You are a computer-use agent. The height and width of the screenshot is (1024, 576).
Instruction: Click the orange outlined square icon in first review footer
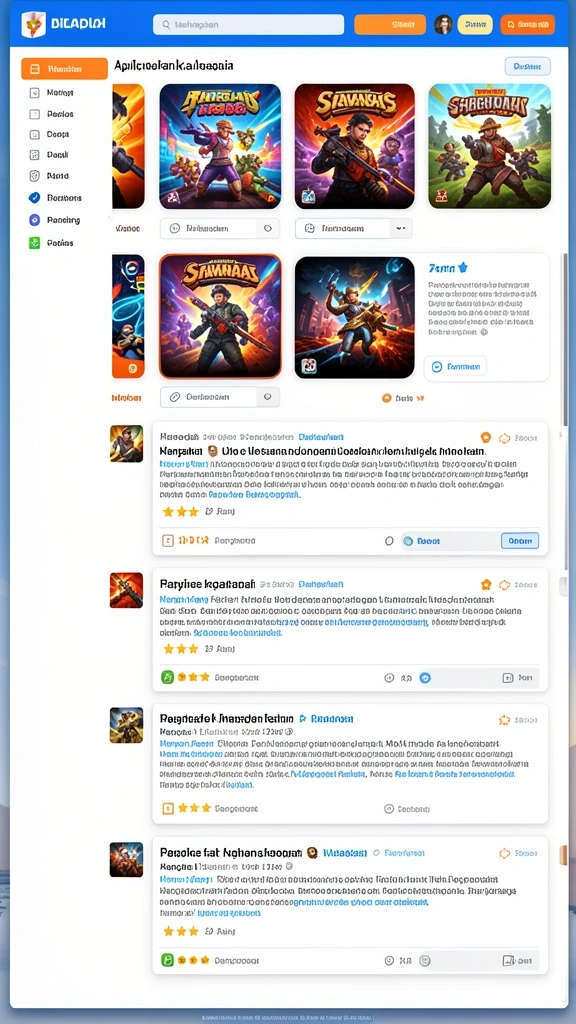[168, 541]
